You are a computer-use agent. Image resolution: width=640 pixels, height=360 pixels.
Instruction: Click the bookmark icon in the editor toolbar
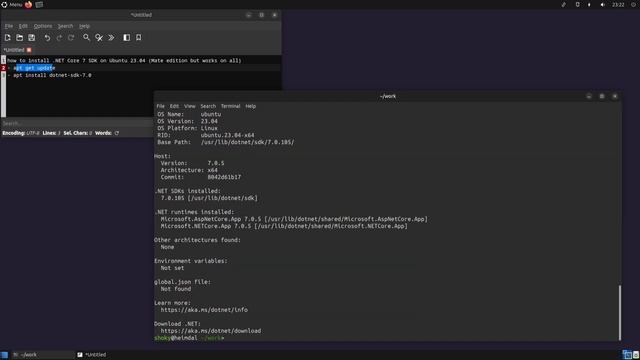[138, 38]
